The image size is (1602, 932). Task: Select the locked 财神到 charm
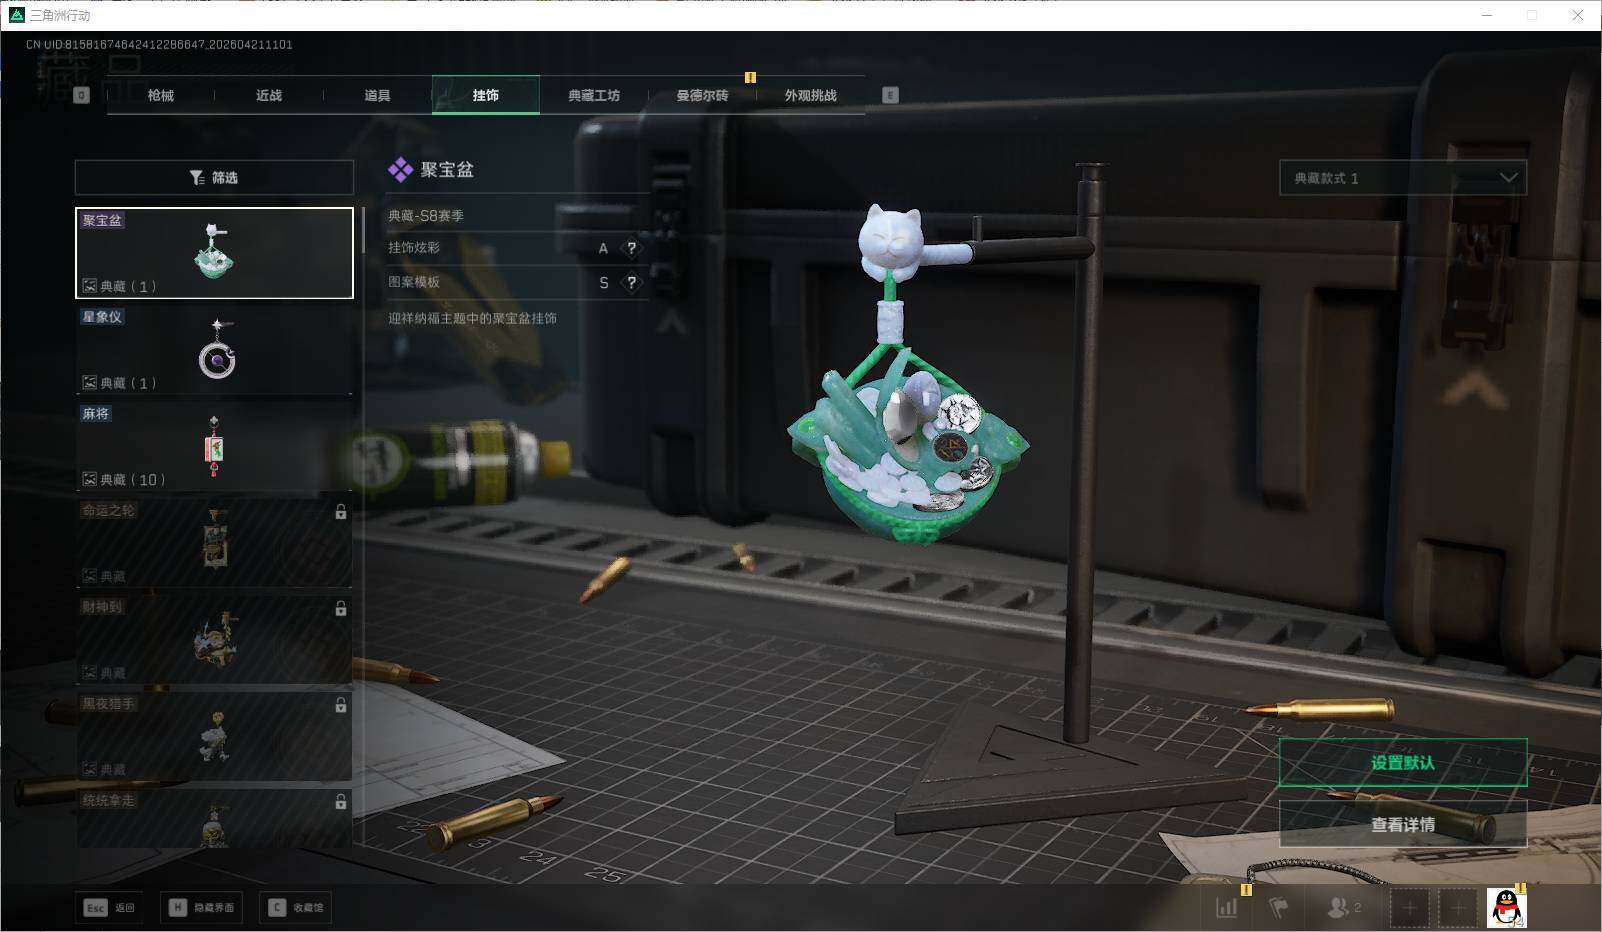214,640
